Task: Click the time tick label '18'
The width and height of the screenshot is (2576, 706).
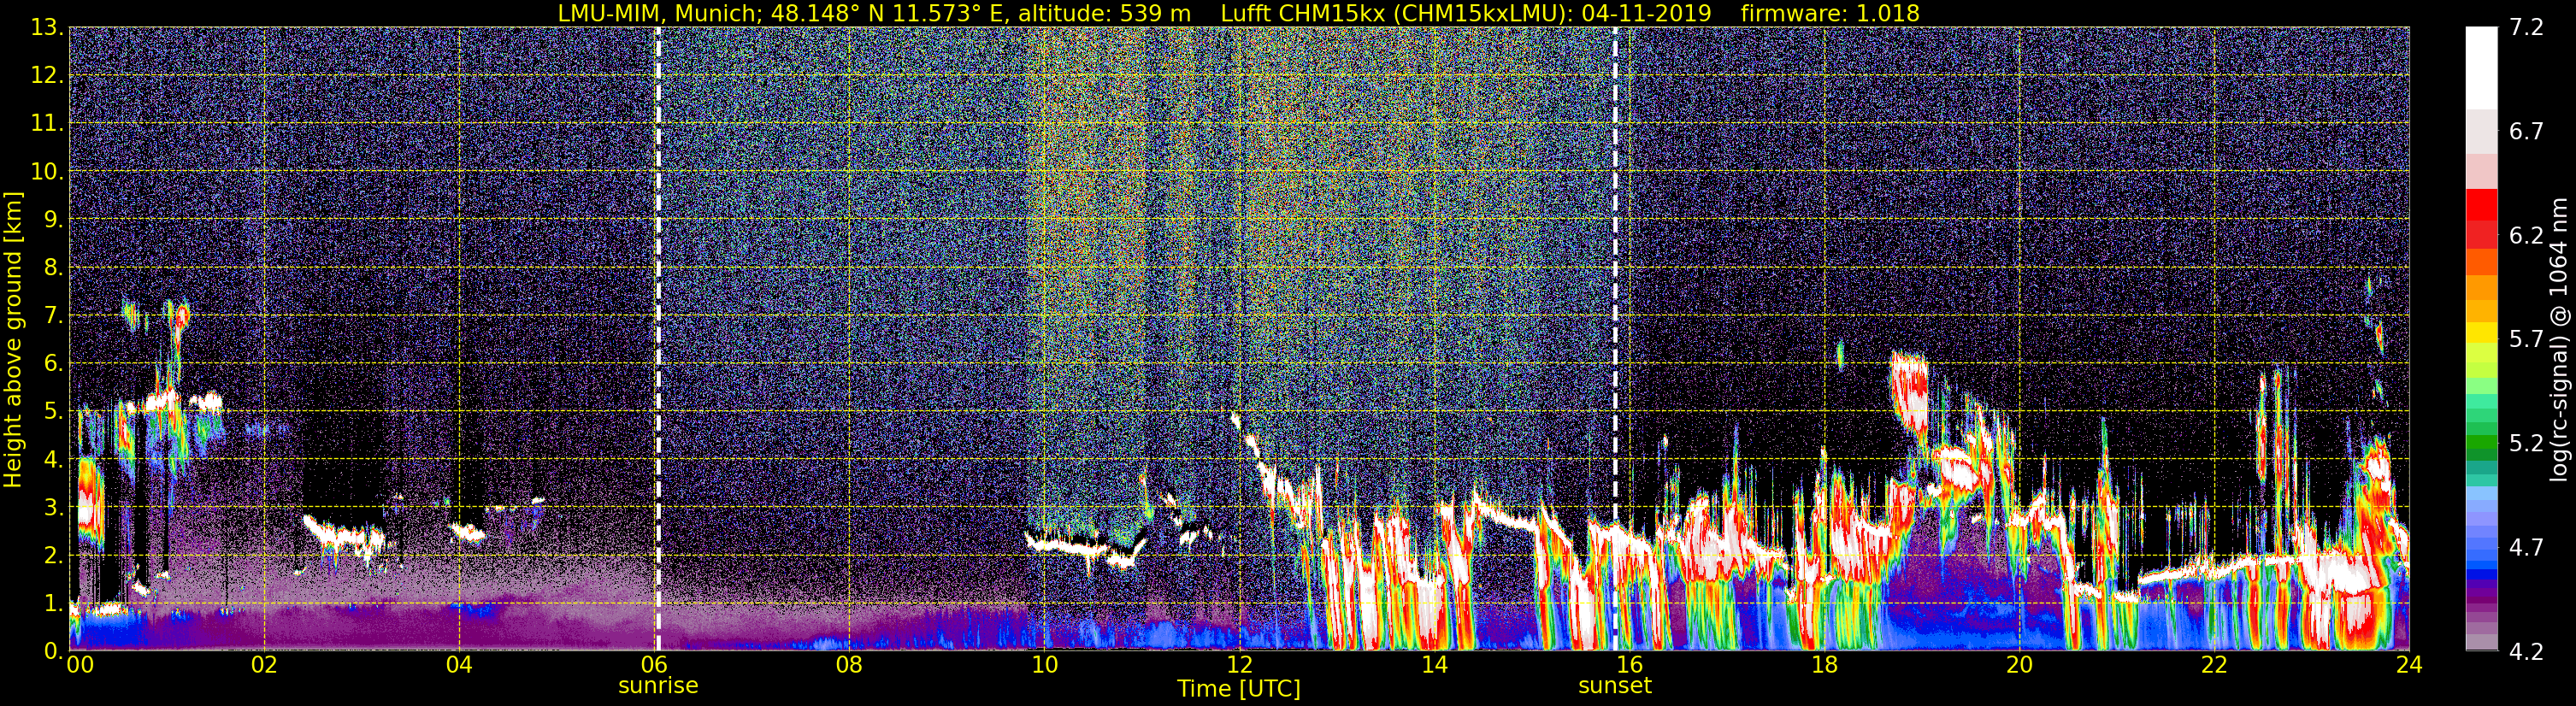Action: pos(1824,665)
